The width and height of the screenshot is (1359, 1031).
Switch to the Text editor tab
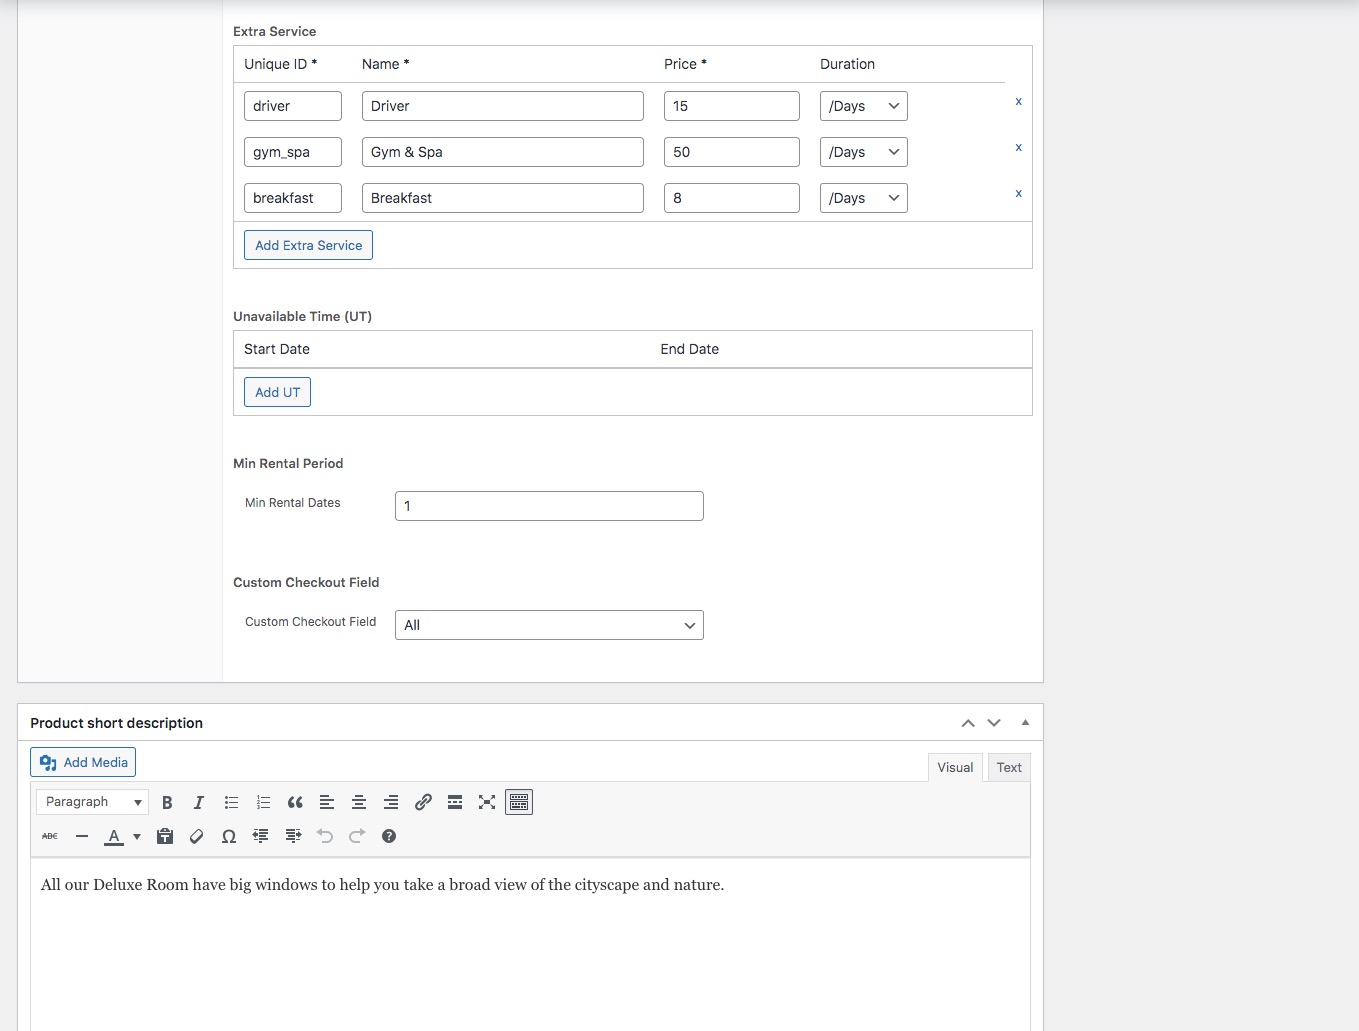[1009, 767]
